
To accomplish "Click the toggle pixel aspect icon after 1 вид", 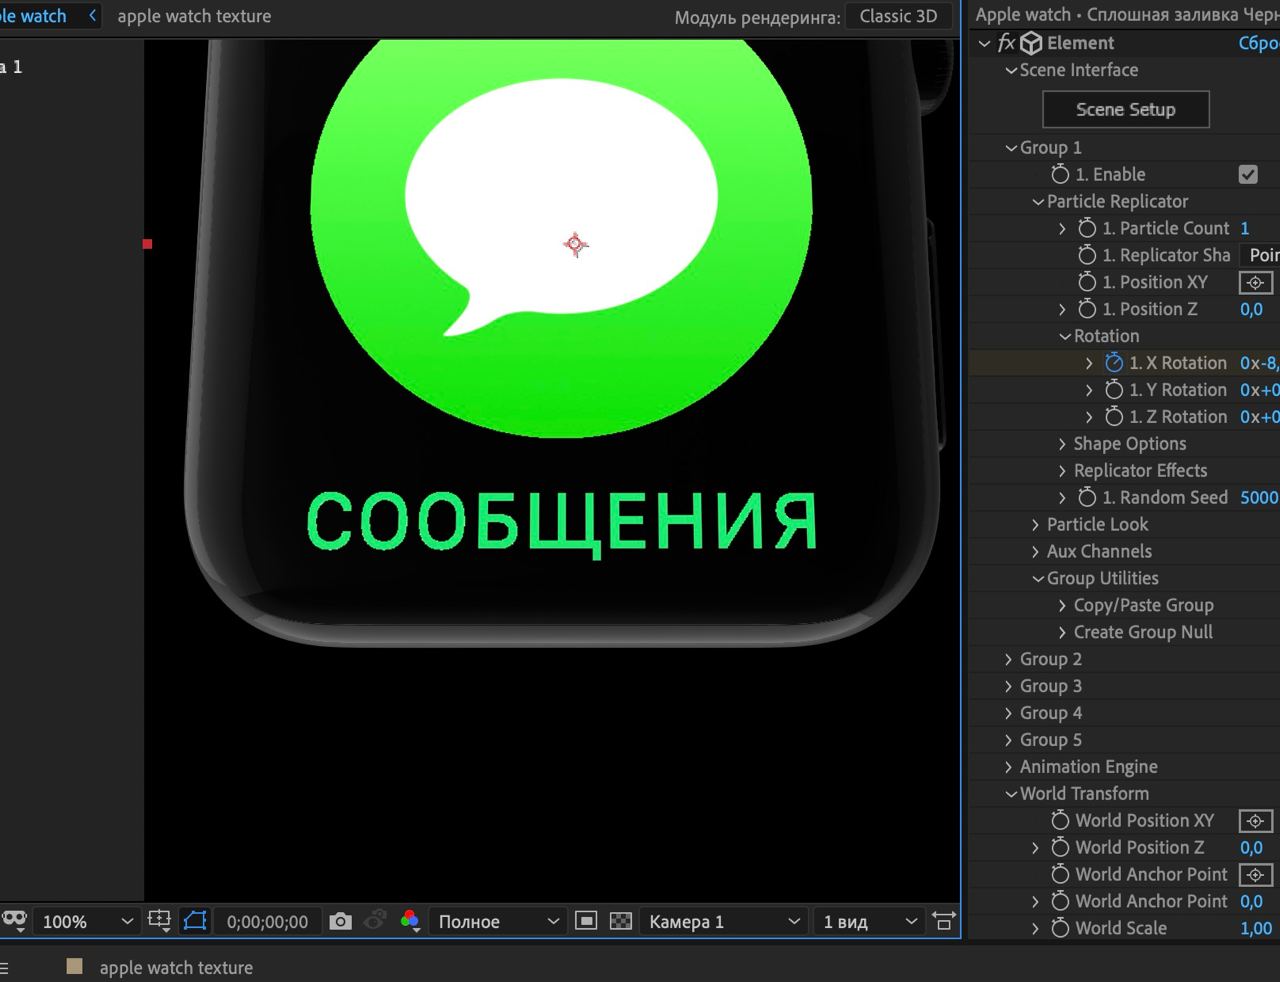I will coord(943,921).
